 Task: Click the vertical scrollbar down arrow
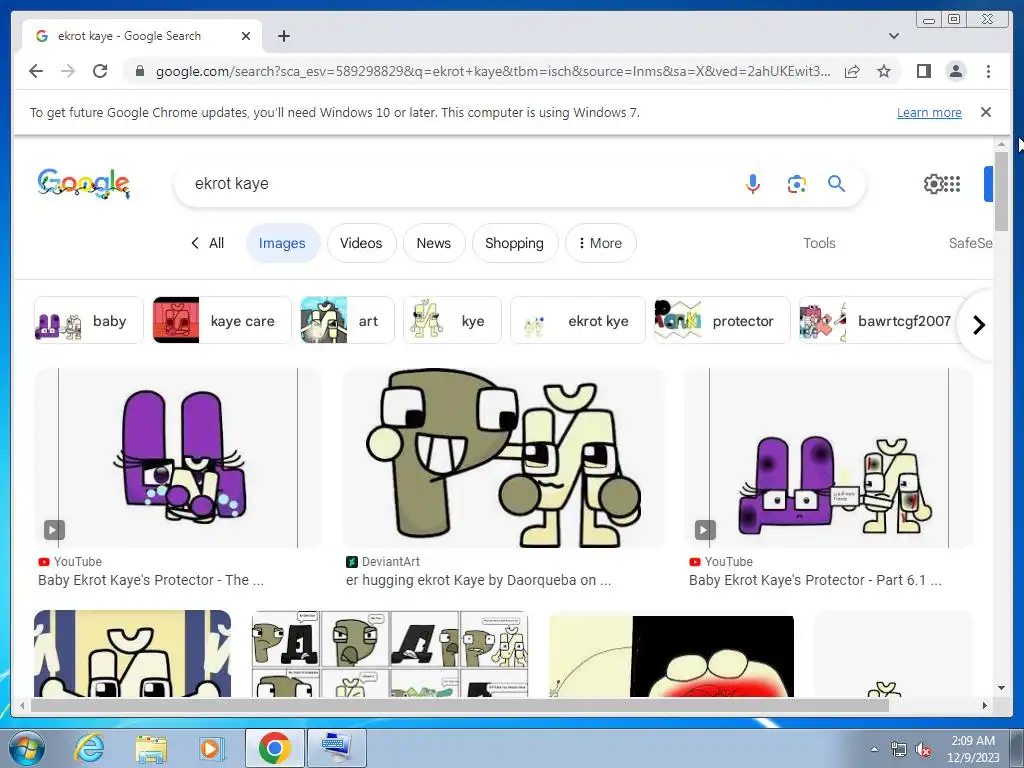[1001, 688]
